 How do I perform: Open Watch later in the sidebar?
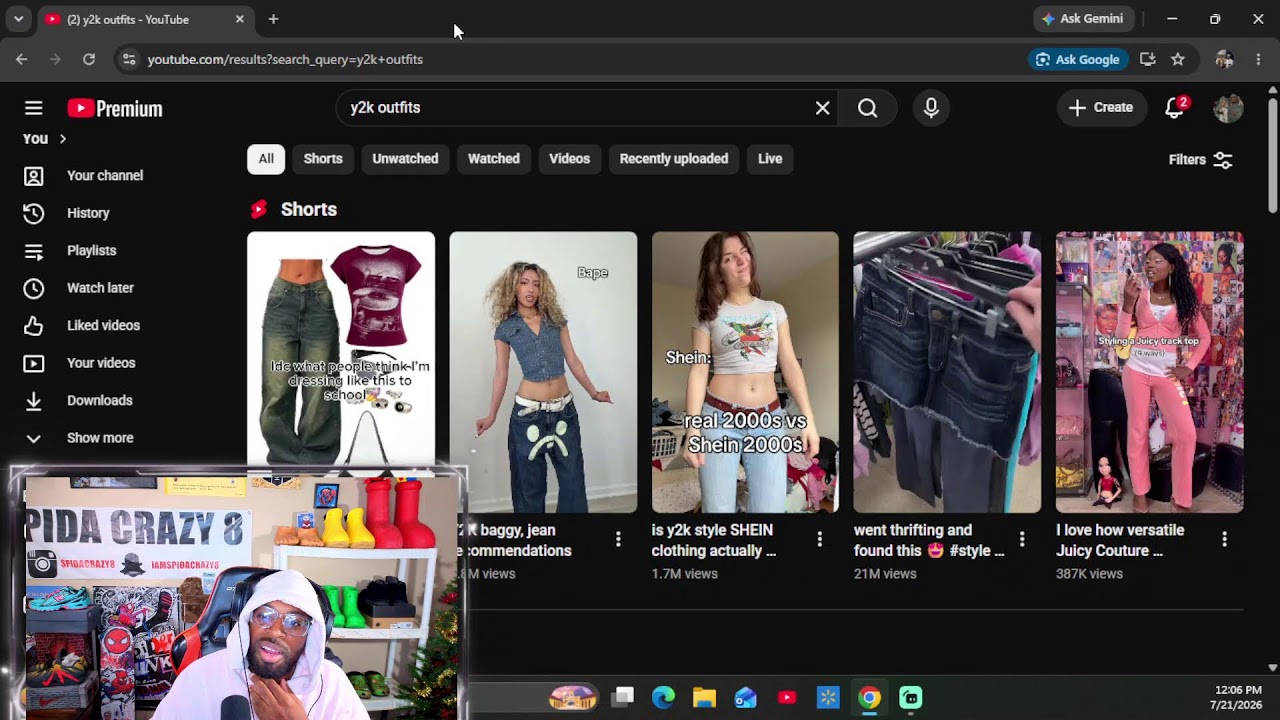pyautogui.click(x=100, y=288)
